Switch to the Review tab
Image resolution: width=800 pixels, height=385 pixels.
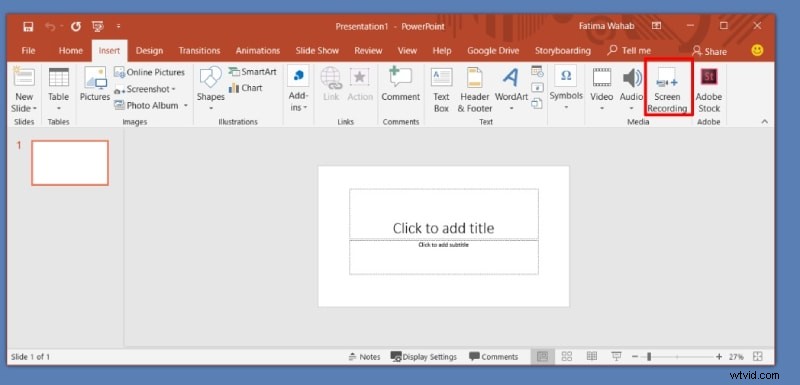coord(368,50)
